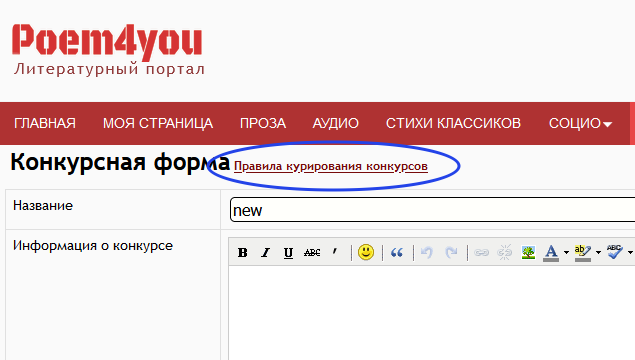Viewport: 635px width, 360px height.
Task: Apply the text highlight color button
Action: click(x=583, y=253)
